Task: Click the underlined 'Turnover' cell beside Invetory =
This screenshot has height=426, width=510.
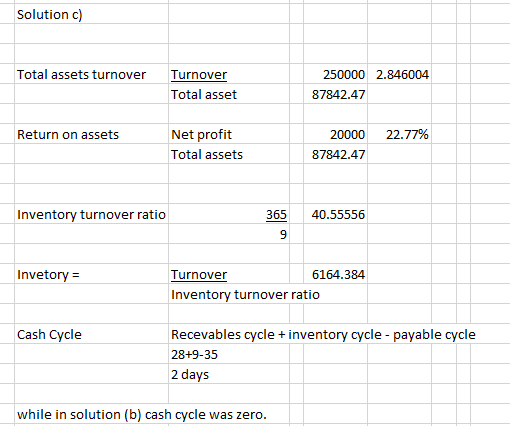Action: pos(229,274)
